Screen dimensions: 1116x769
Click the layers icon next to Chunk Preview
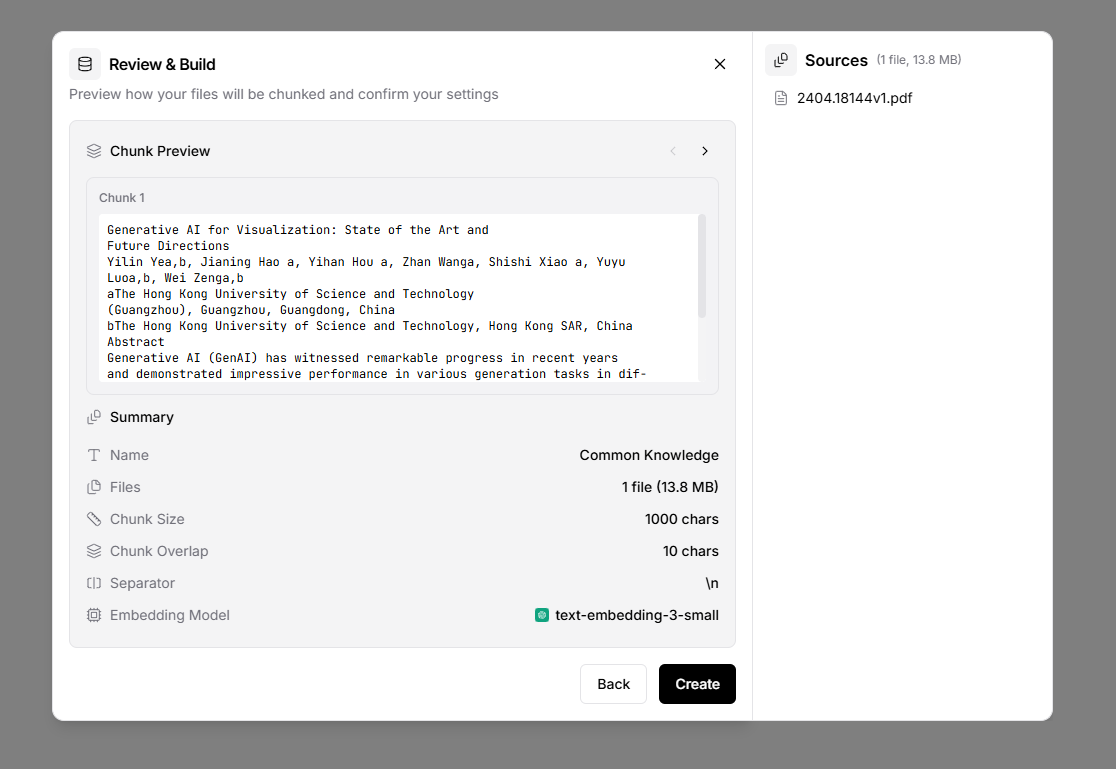94,151
